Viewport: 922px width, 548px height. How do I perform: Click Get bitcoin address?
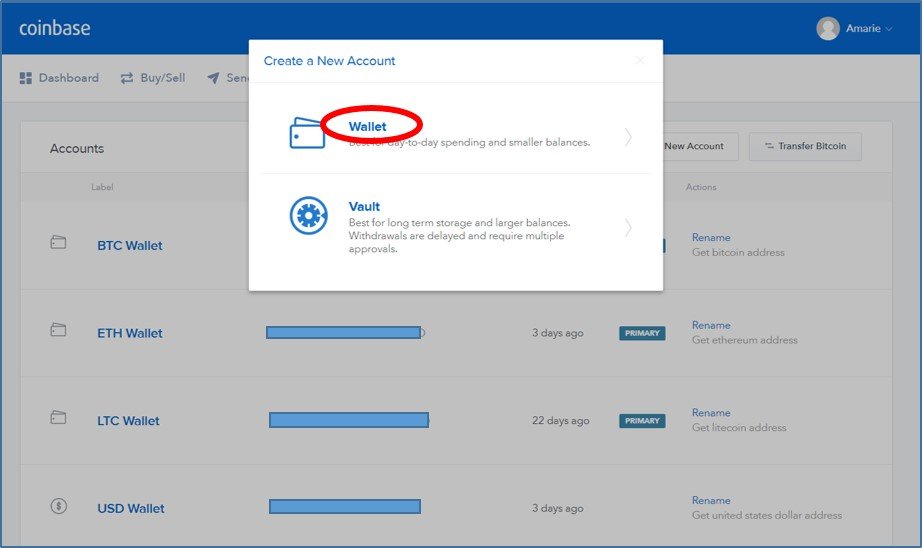tap(738, 252)
